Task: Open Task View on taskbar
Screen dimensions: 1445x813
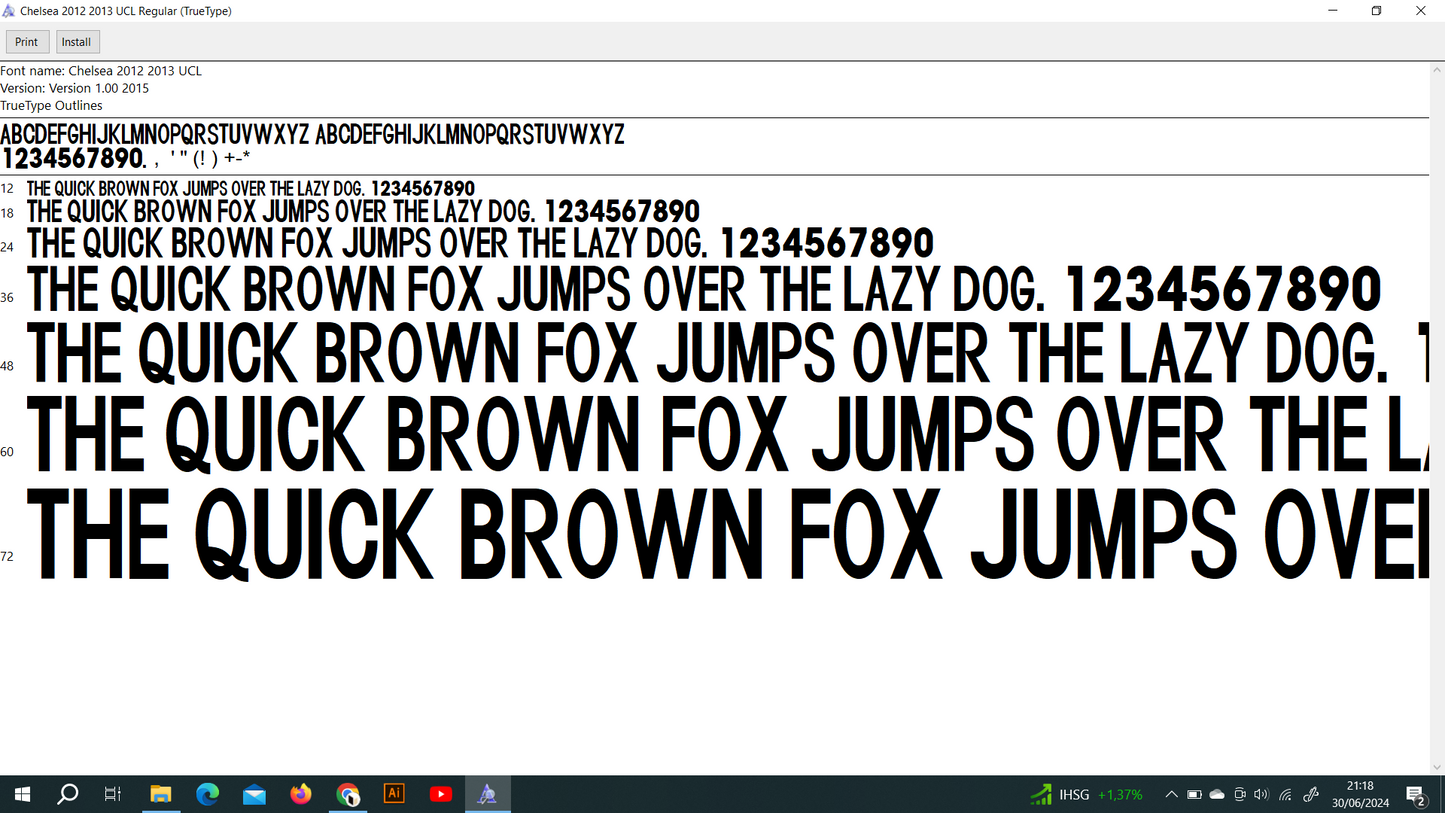Action: (x=113, y=794)
